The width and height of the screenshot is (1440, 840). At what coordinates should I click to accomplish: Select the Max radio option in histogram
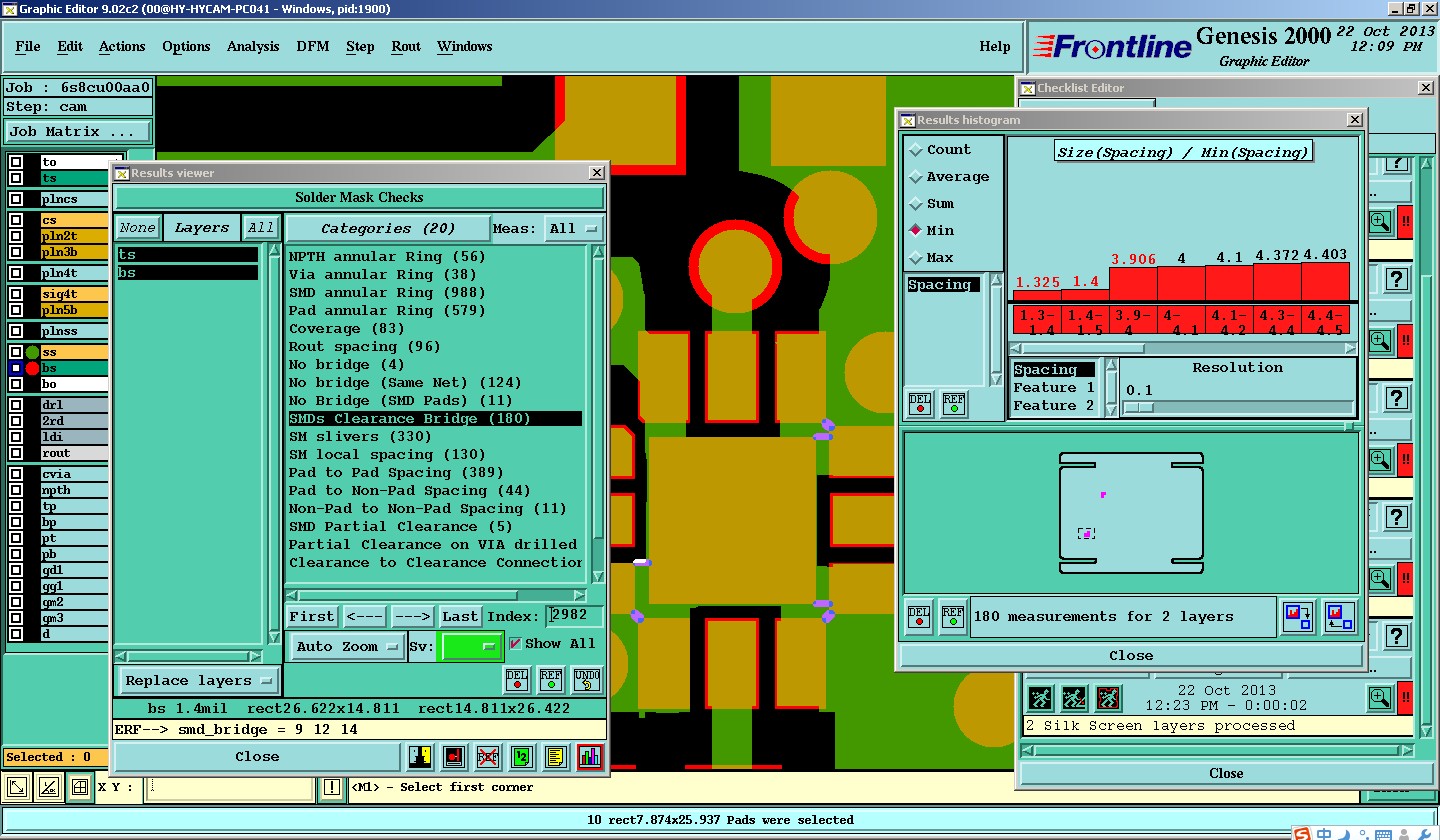pyautogui.click(x=916, y=258)
